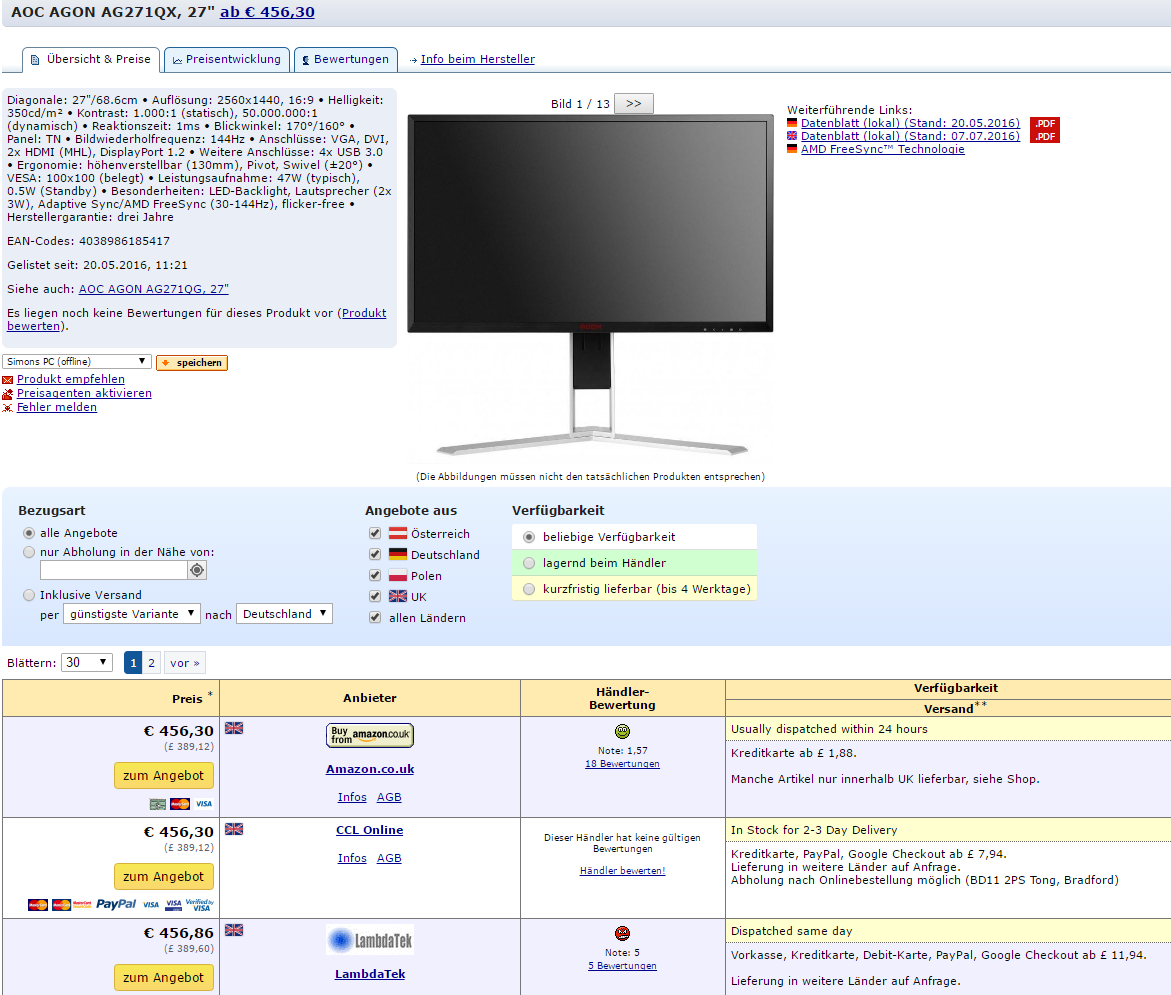Open the AOC AGON AG271QG, 27" link
The image size is (1171, 995).
tap(153, 289)
